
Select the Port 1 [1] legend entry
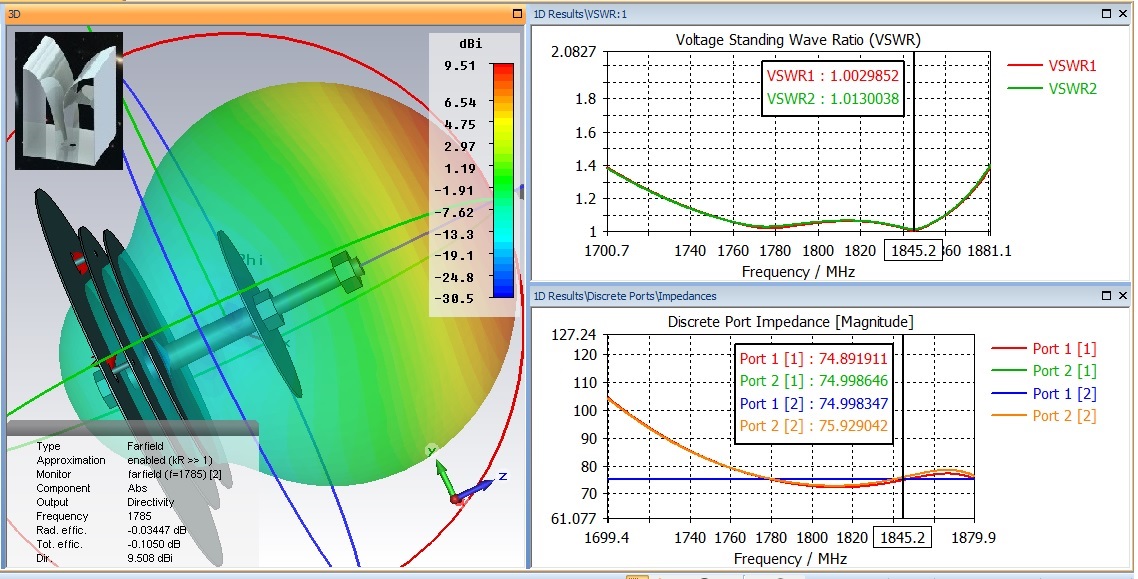coord(1044,348)
